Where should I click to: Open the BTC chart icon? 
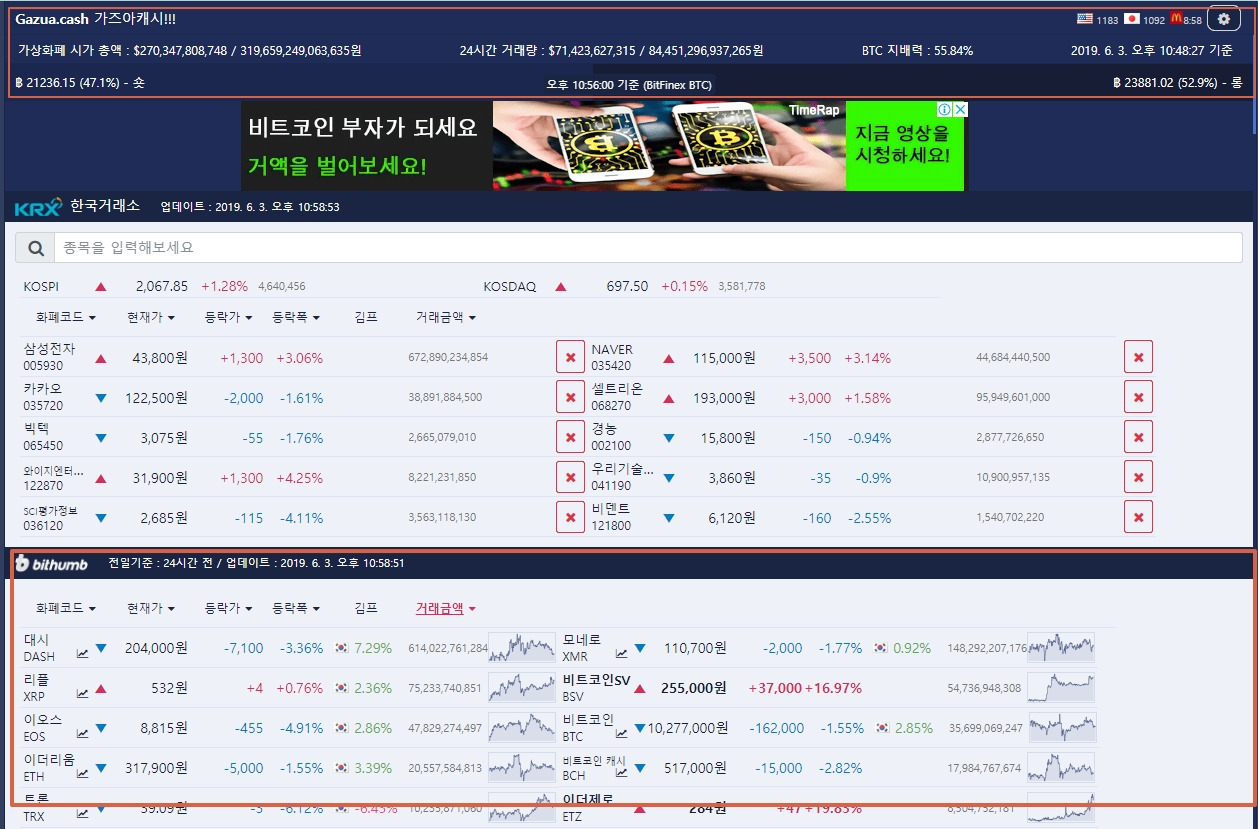coord(621,733)
